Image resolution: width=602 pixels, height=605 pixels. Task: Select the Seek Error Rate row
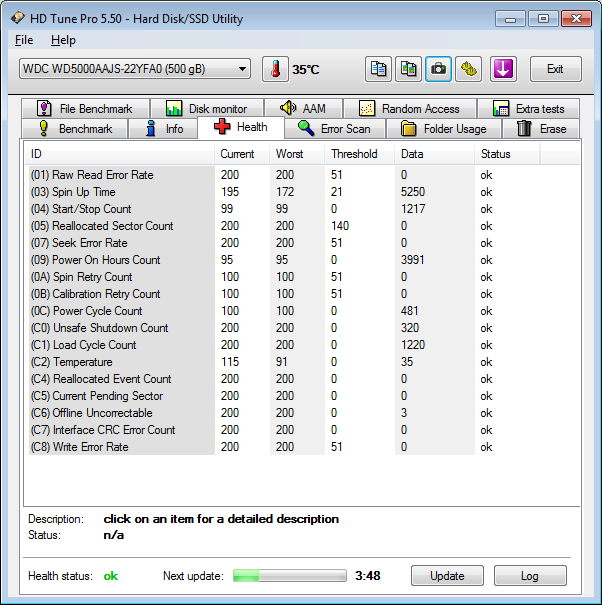click(304, 243)
